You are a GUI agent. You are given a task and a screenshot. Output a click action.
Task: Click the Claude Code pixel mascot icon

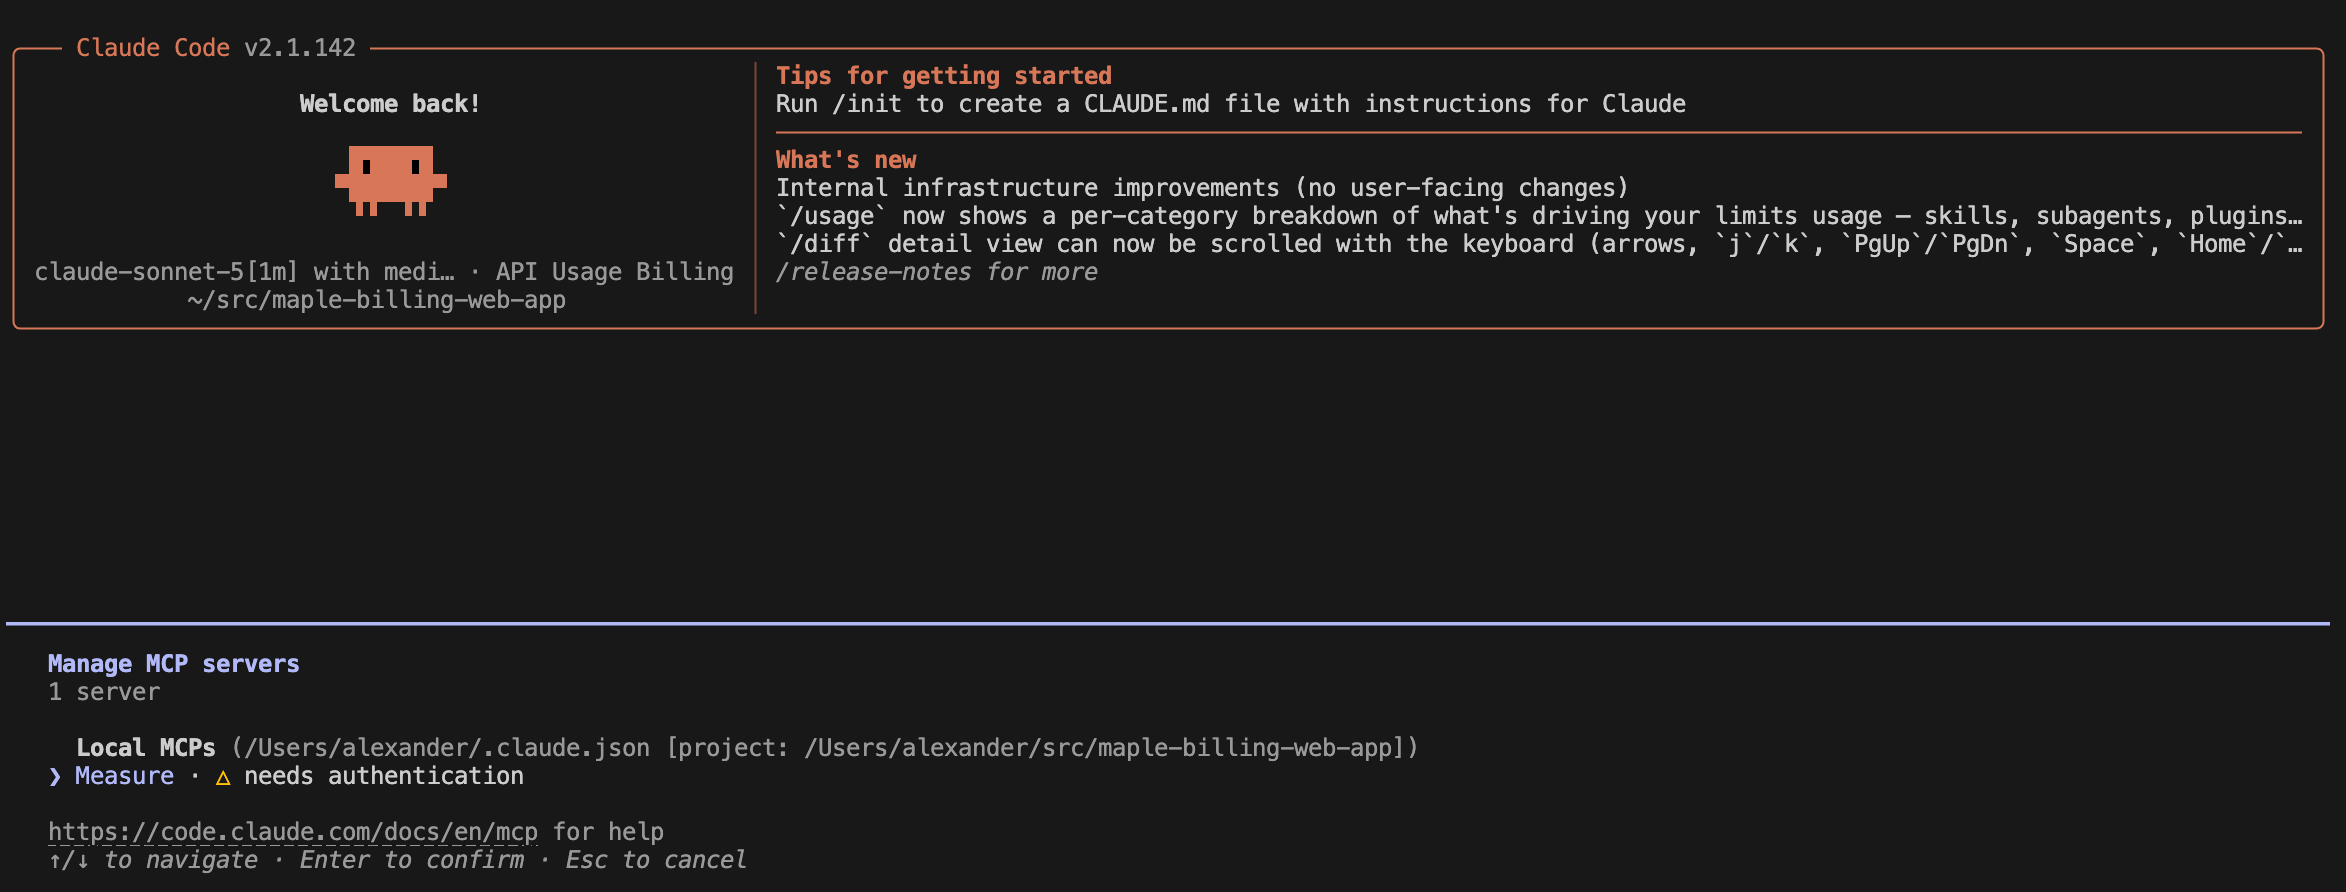390,181
